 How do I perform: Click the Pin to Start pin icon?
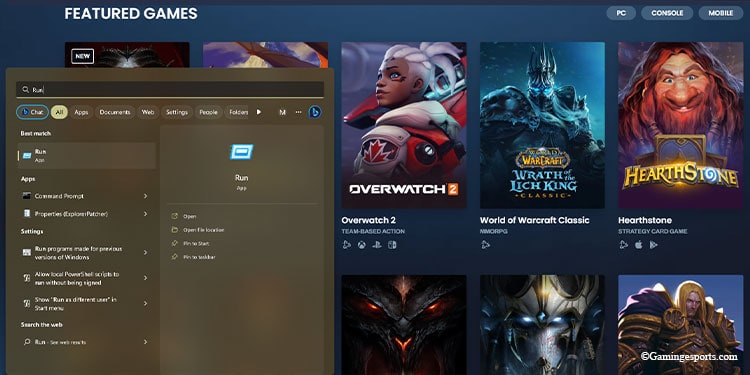point(175,243)
